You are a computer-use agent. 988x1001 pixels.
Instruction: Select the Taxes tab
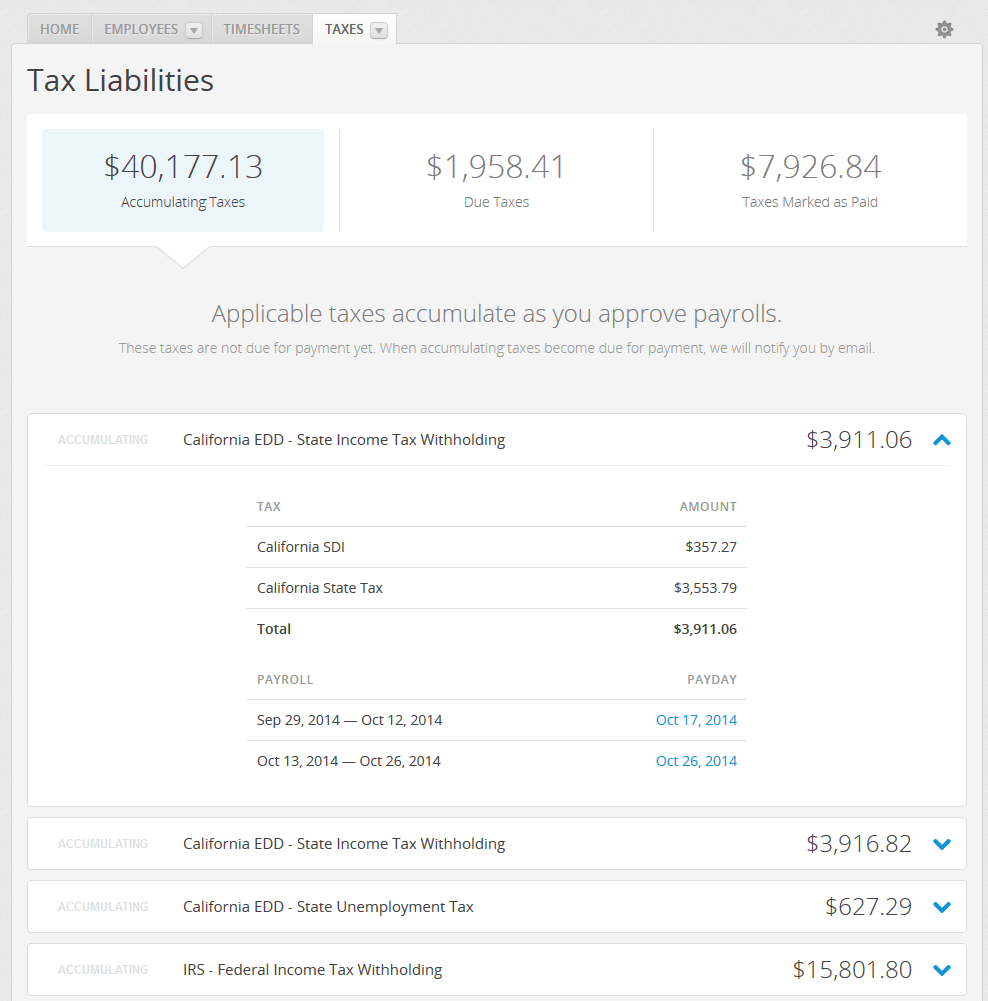(344, 29)
